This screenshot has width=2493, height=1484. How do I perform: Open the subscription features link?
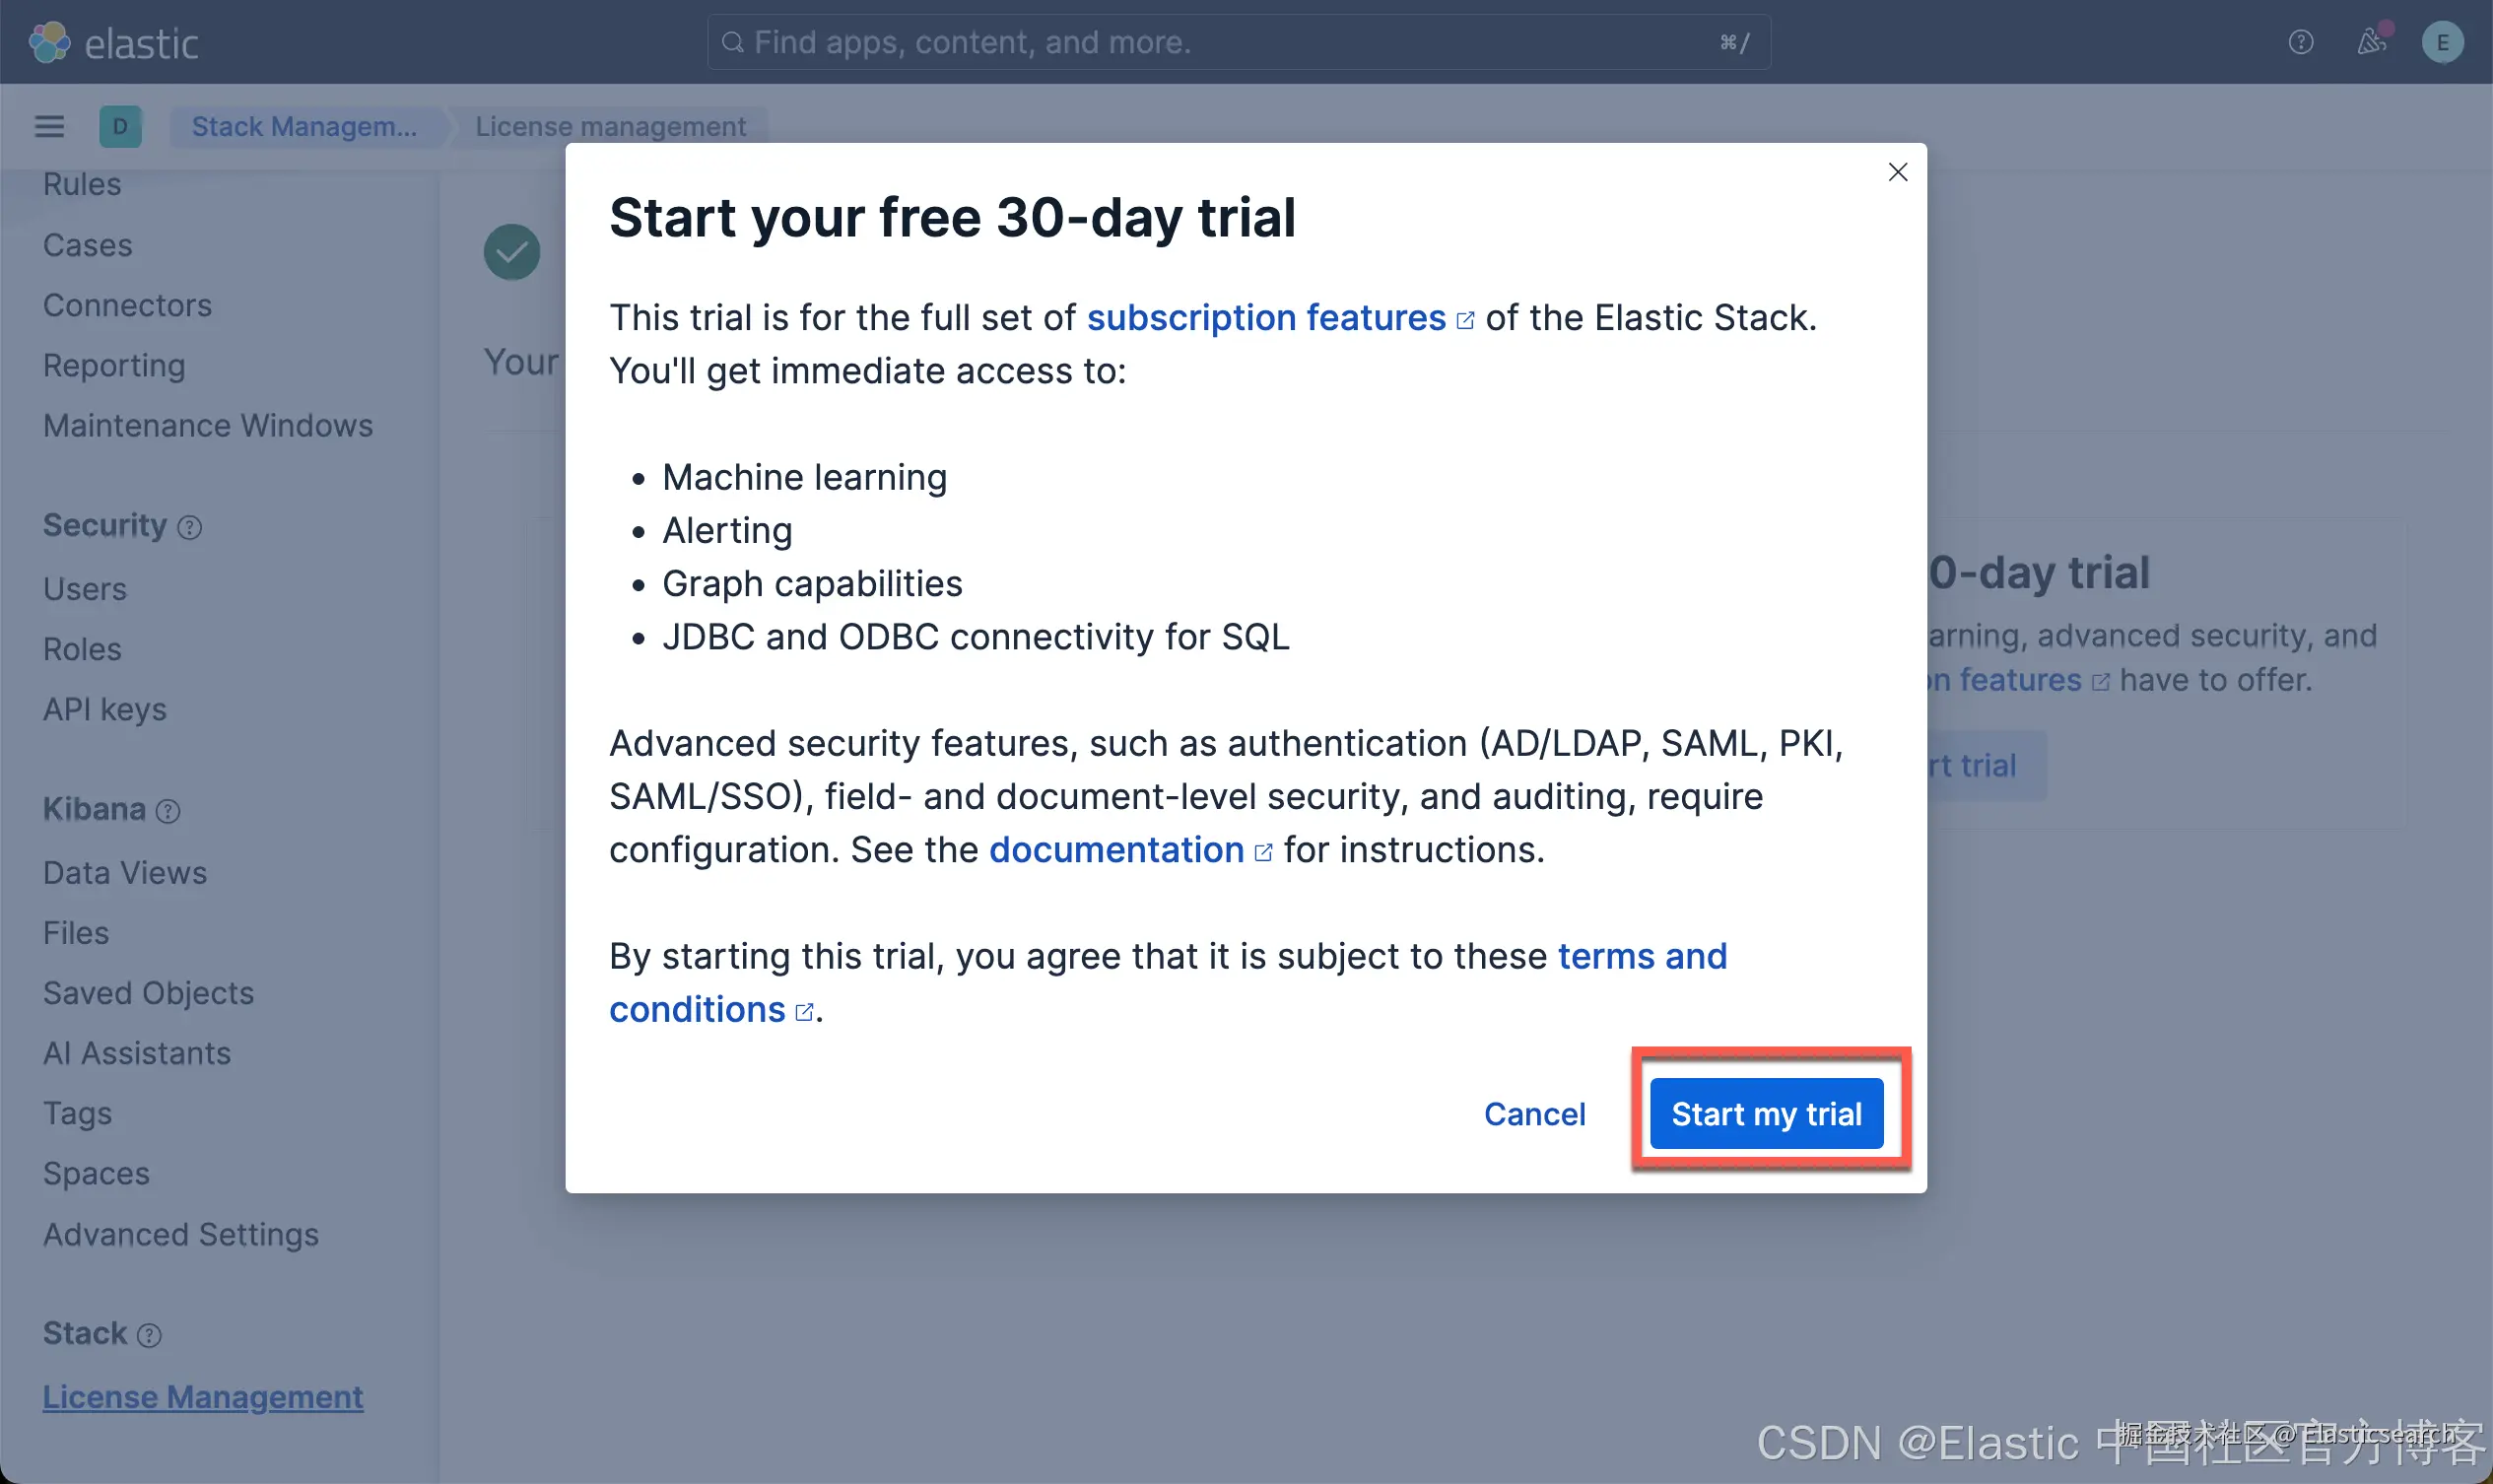coord(1266,318)
